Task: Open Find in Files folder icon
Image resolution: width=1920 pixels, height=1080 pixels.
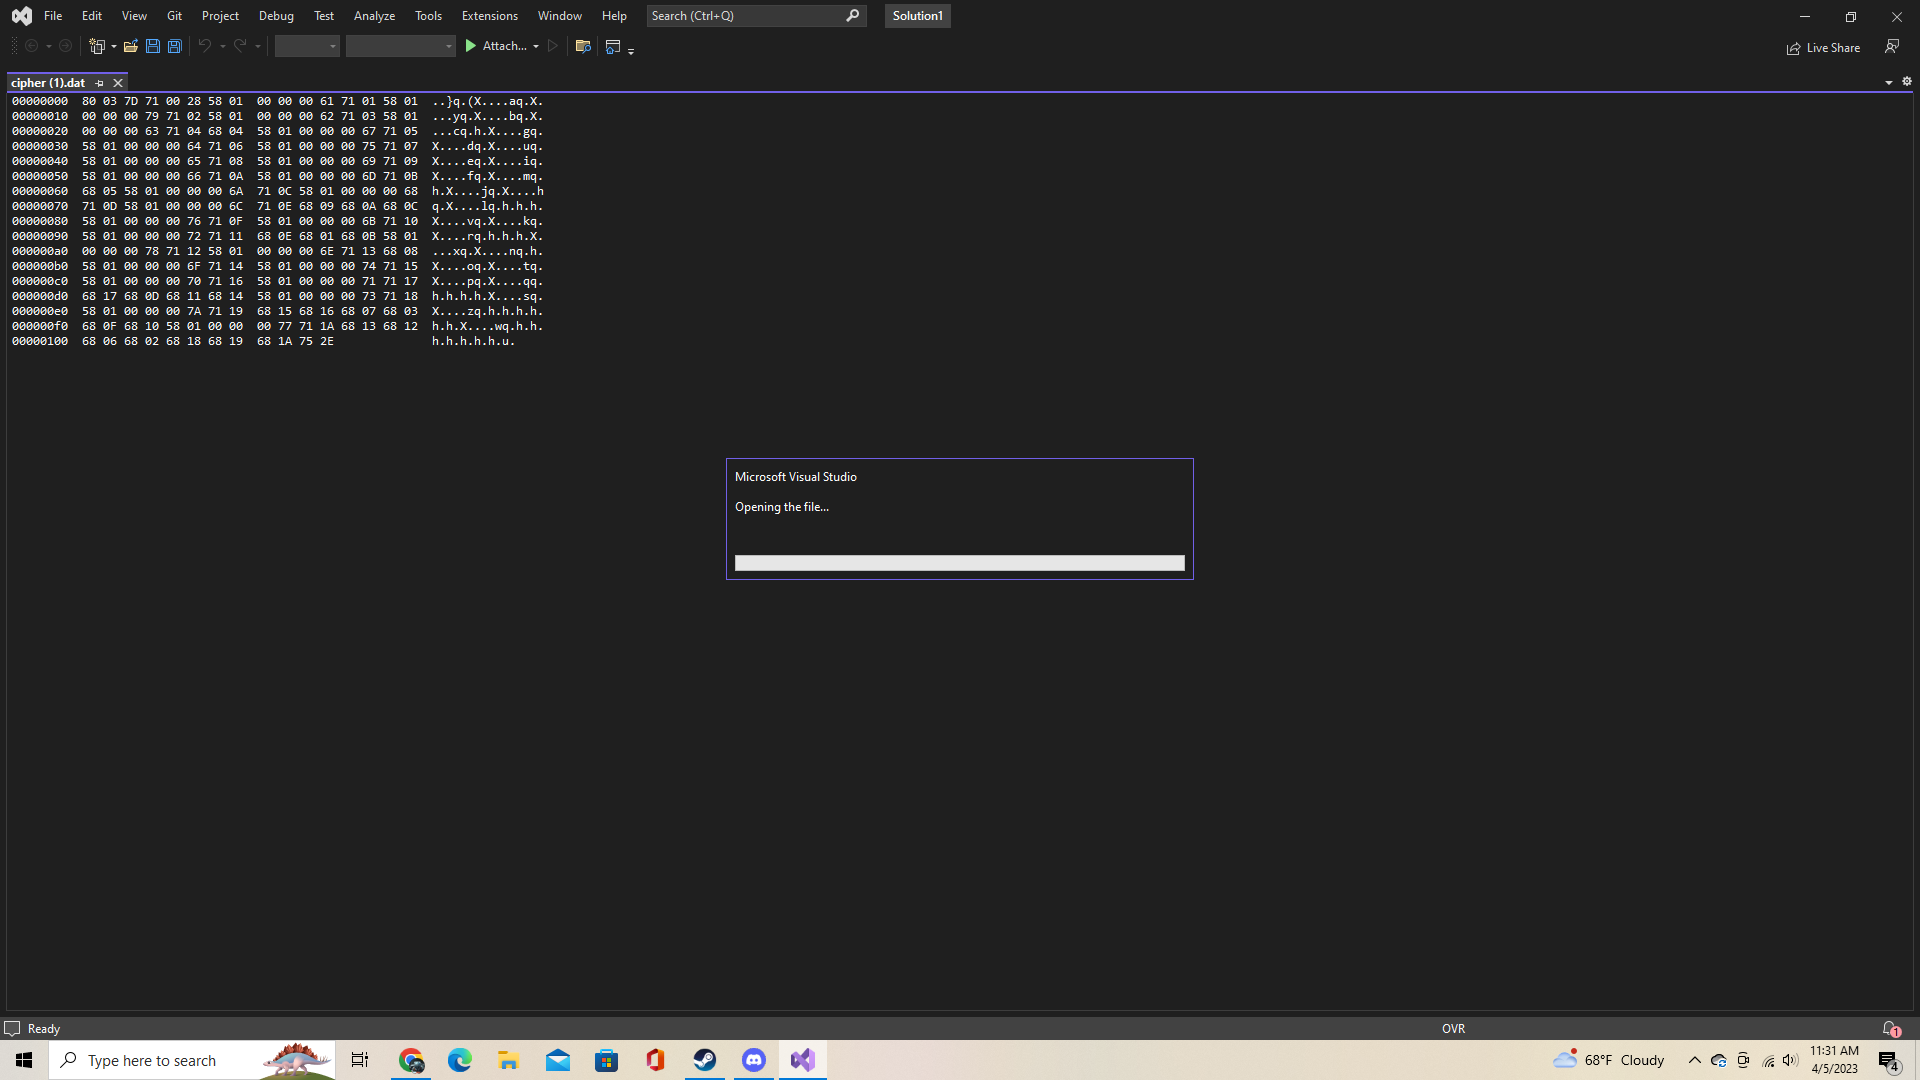Action: 583,46
